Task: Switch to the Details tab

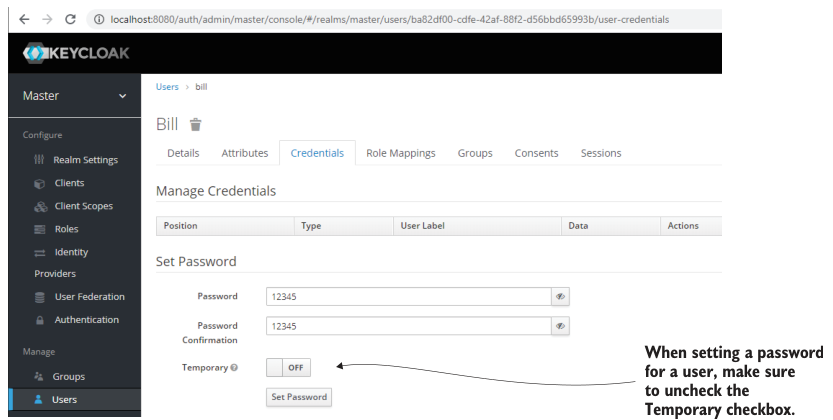Action: coord(183,153)
